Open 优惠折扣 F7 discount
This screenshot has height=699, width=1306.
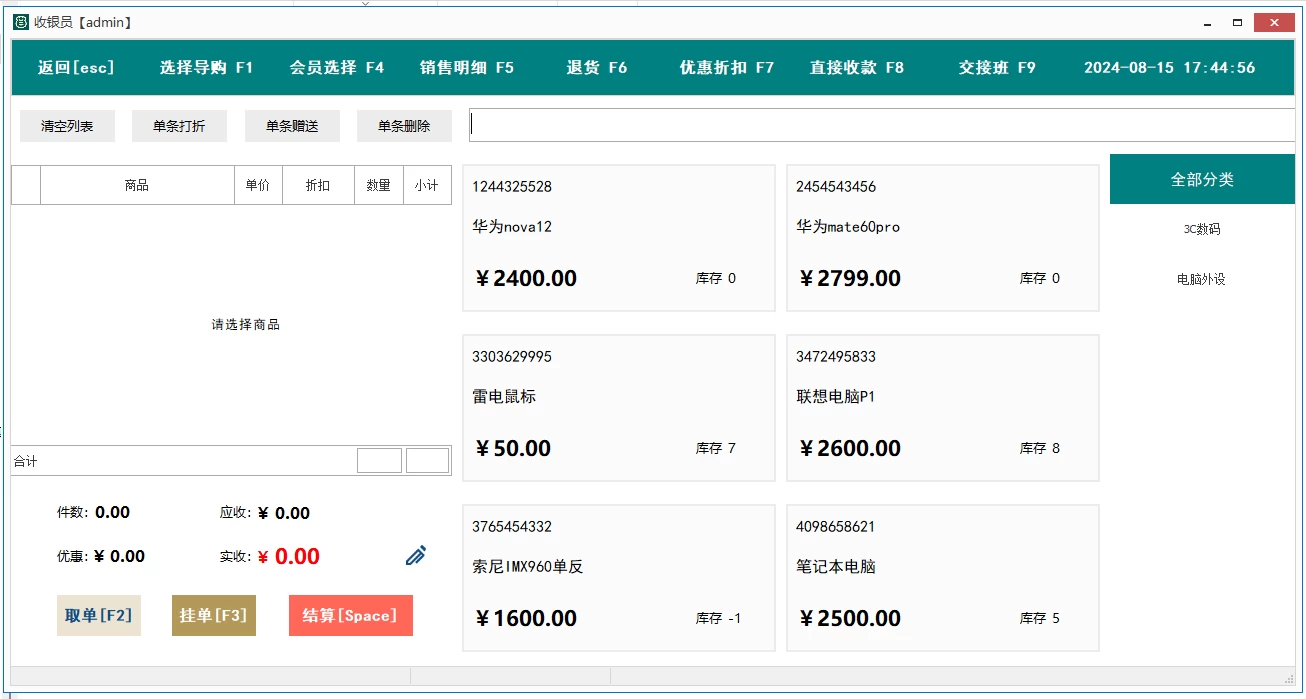[726, 68]
